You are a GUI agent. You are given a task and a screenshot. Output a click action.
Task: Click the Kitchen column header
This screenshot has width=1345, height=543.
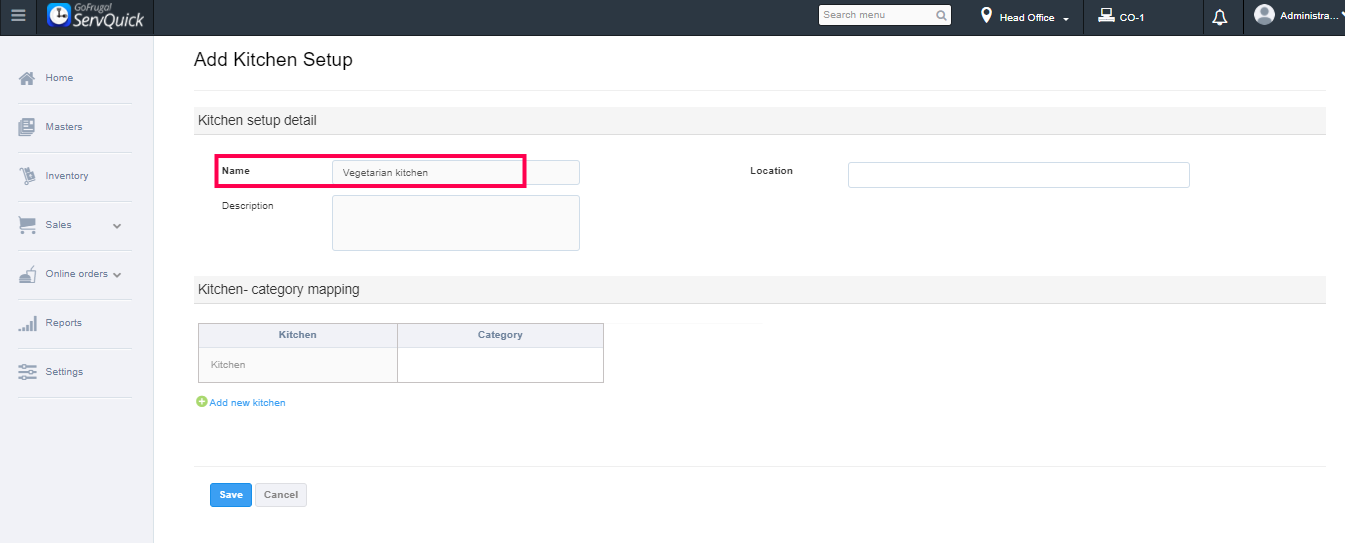[298, 335]
